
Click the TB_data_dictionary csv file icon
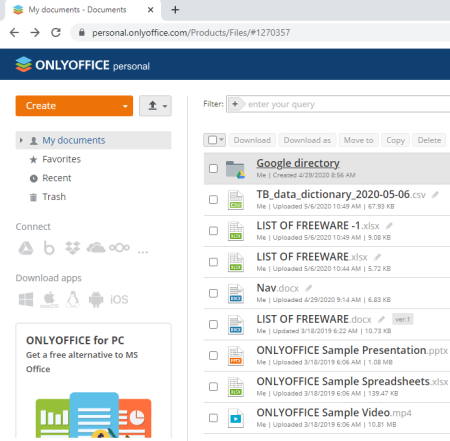236,200
